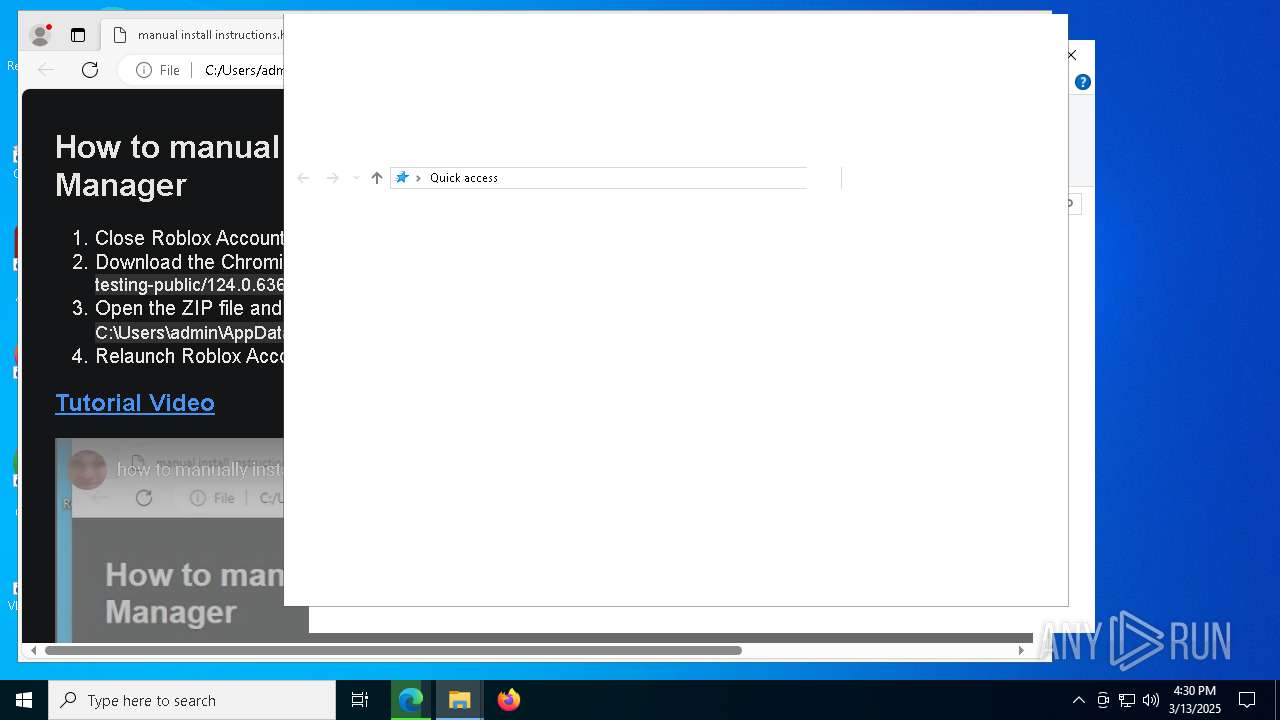
Task: Open recent locations dropdown in file dialog
Action: 356,178
